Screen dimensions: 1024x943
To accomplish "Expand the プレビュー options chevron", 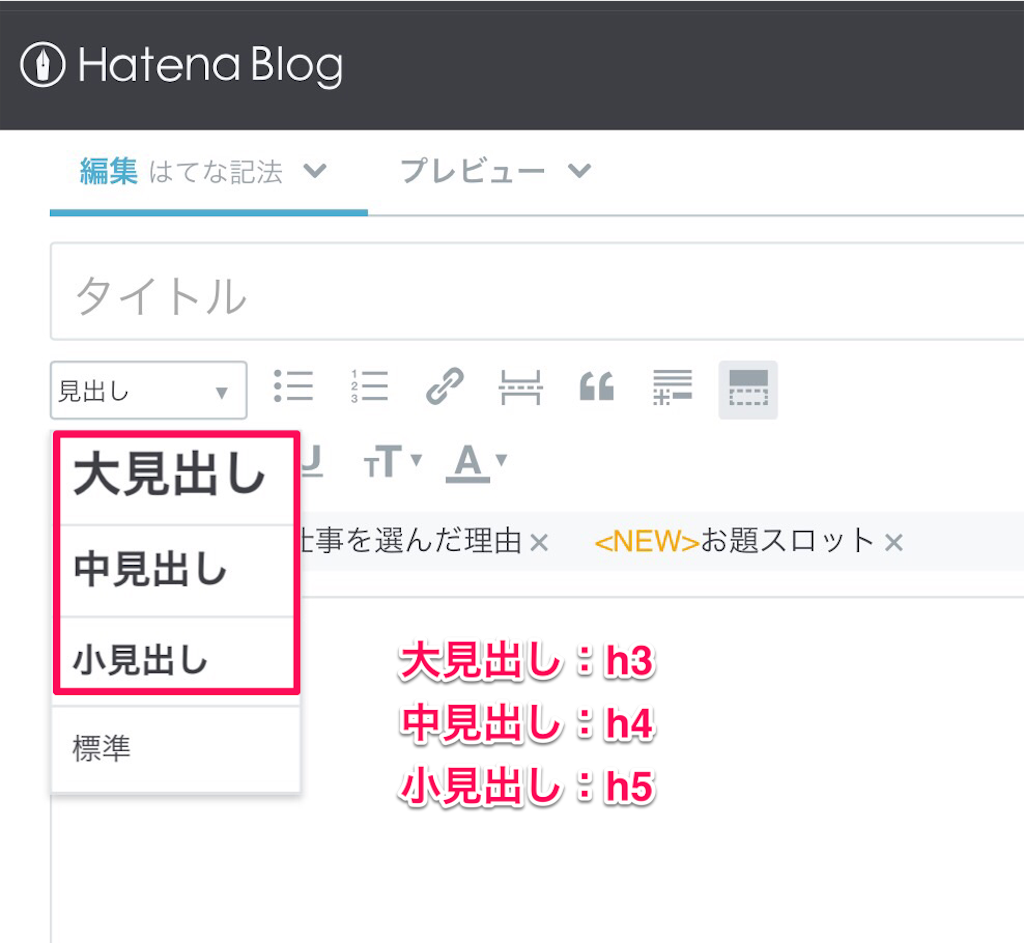I will (579, 171).
